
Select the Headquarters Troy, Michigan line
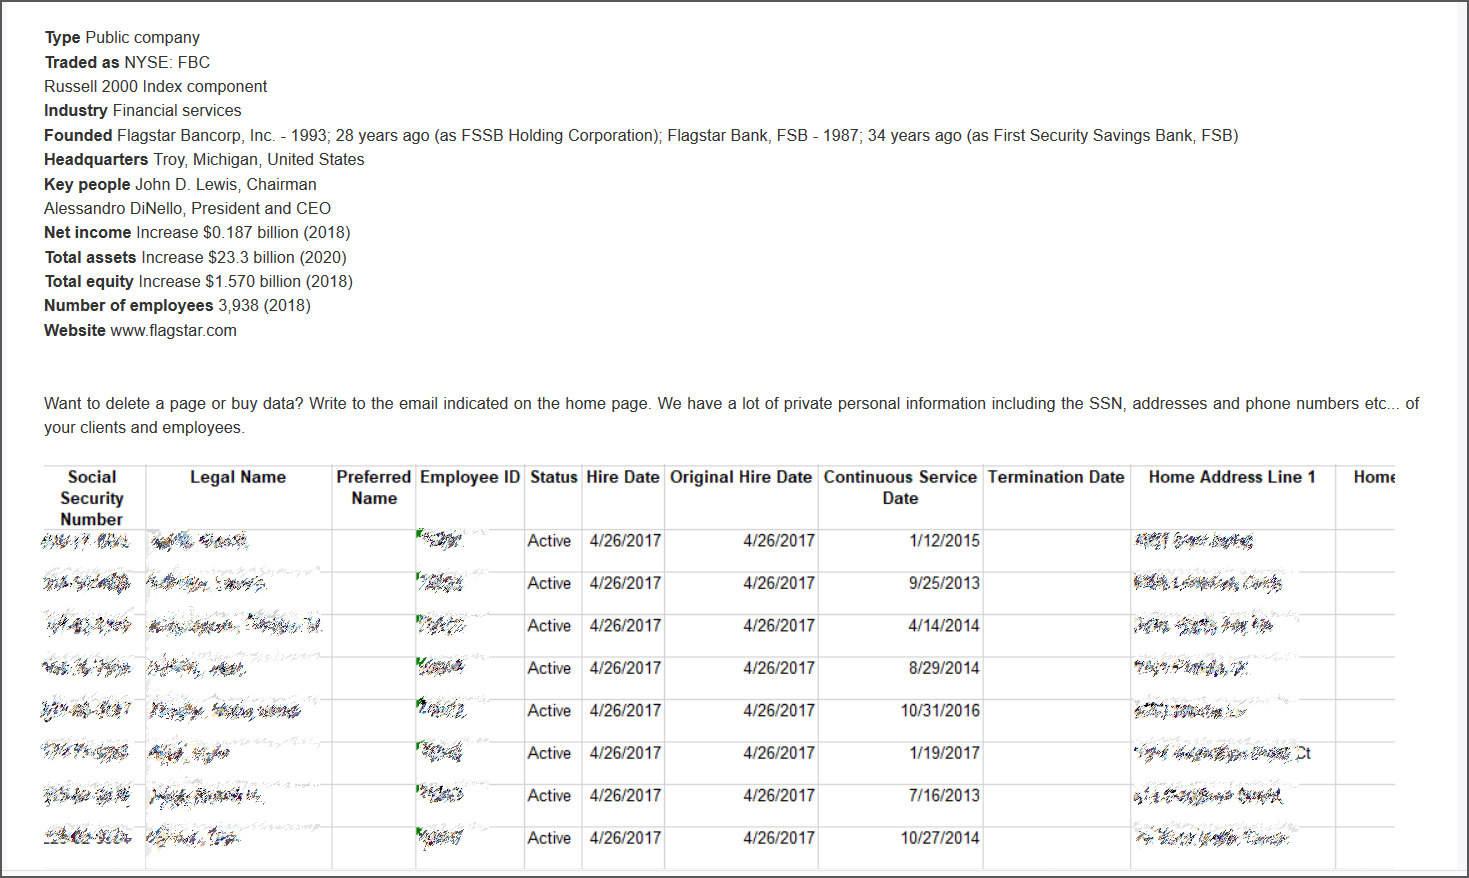point(204,159)
